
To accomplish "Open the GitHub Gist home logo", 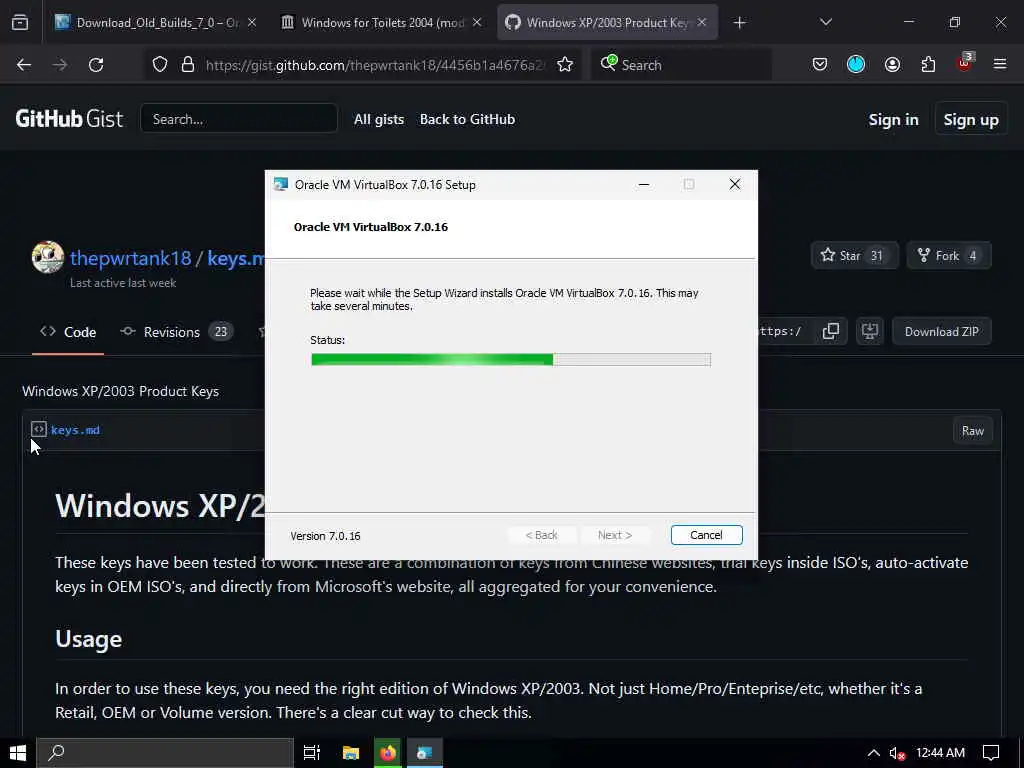I will [69, 119].
